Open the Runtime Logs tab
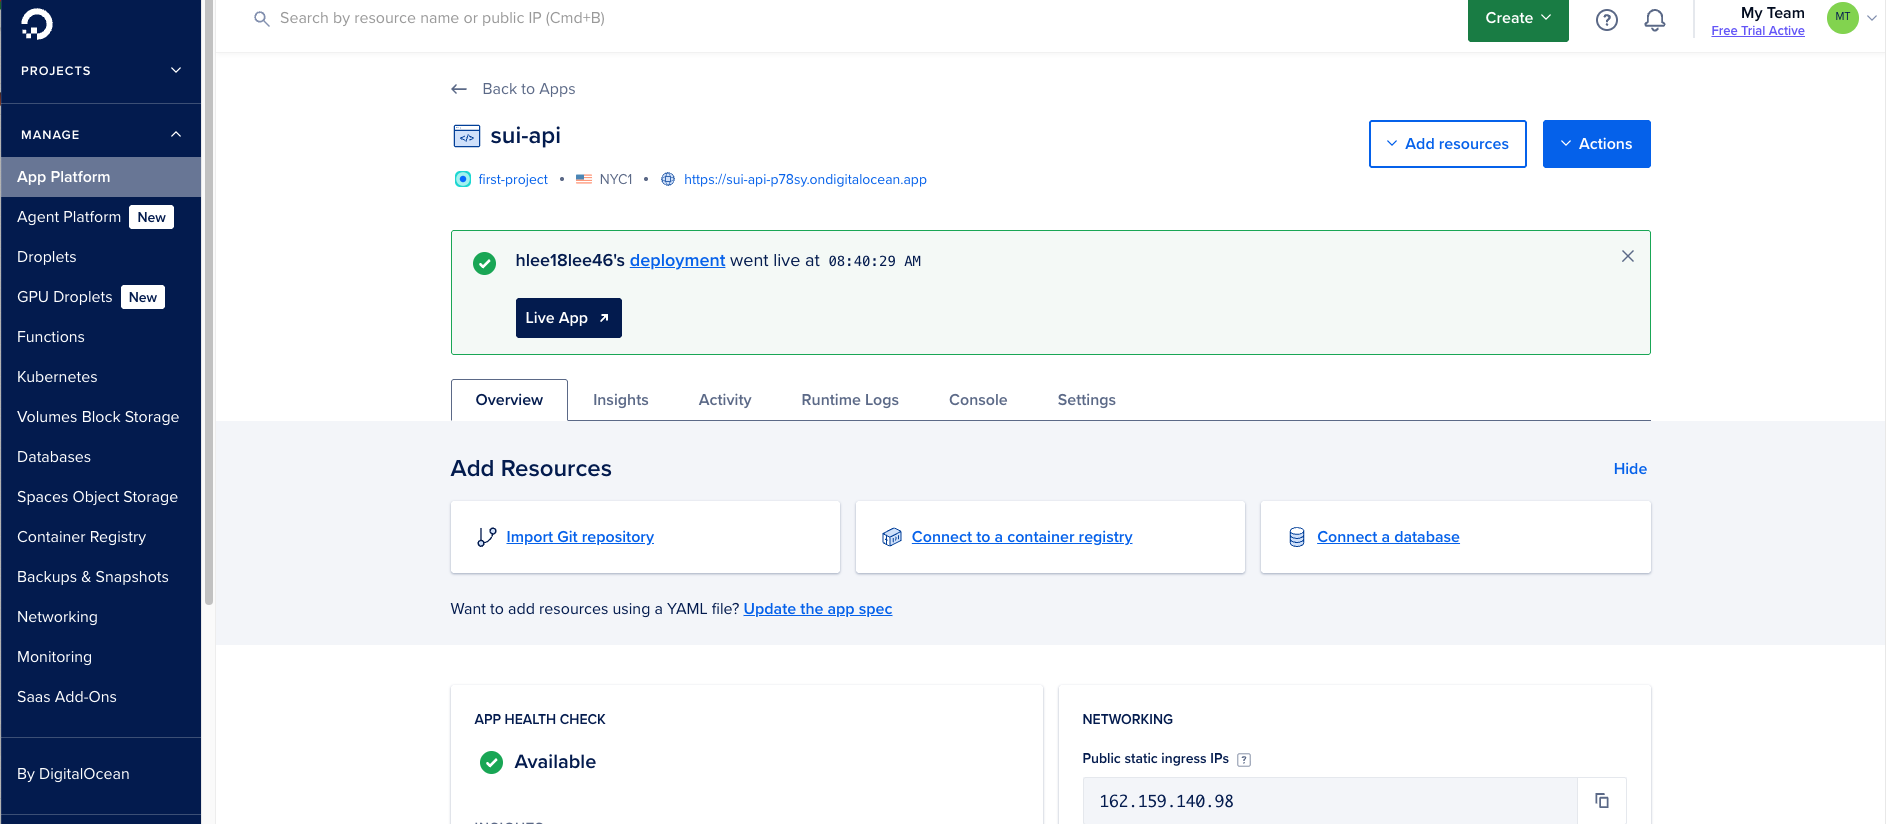 [850, 400]
